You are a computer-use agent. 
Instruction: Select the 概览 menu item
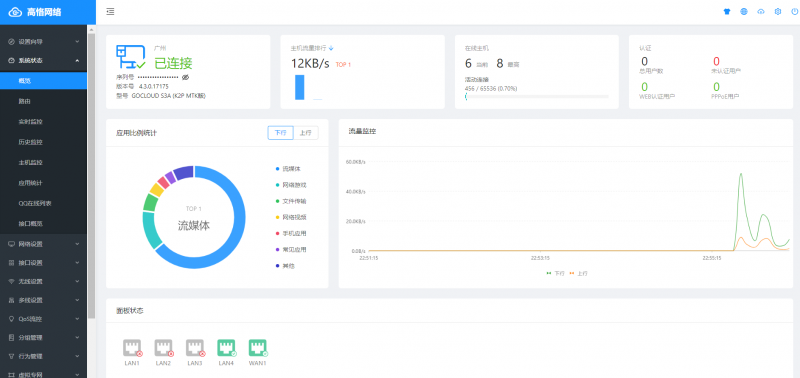[x=43, y=81]
